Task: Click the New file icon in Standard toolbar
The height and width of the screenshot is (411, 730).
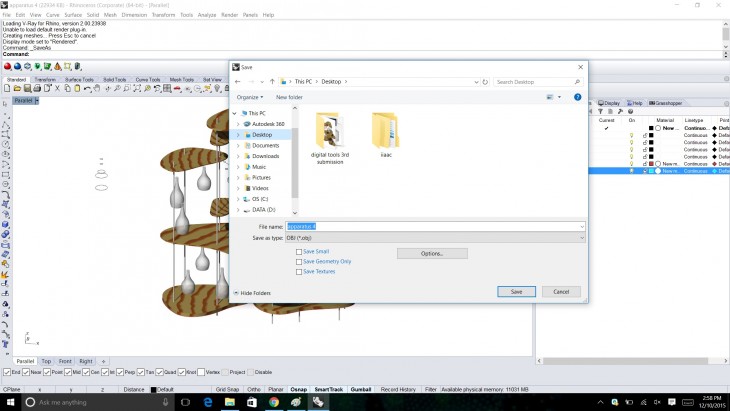Action: coord(6,89)
